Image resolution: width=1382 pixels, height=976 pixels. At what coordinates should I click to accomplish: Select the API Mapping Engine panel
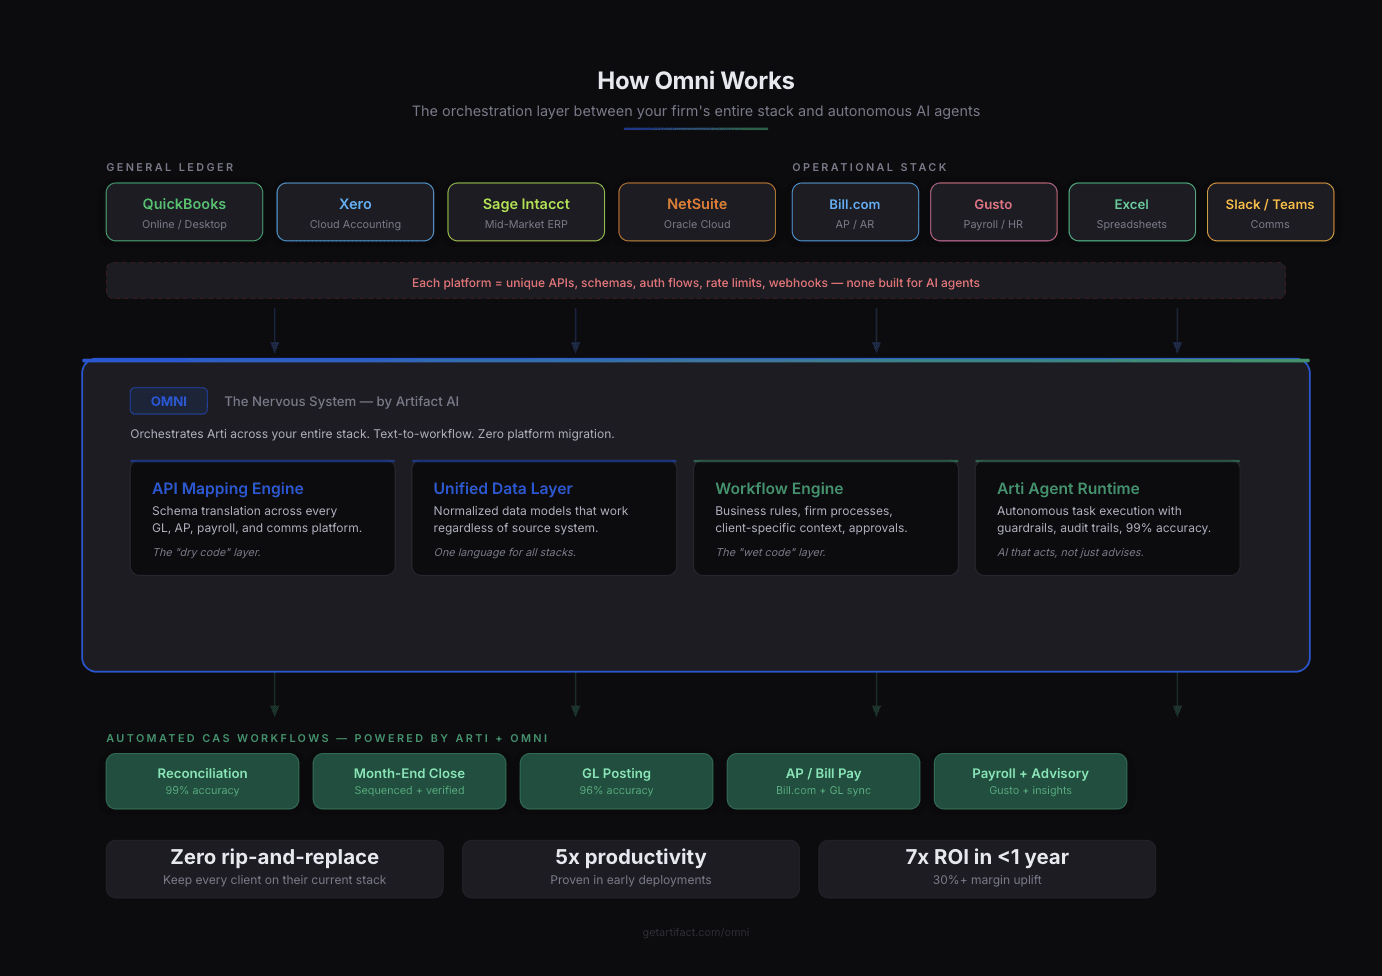(x=262, y=518)
